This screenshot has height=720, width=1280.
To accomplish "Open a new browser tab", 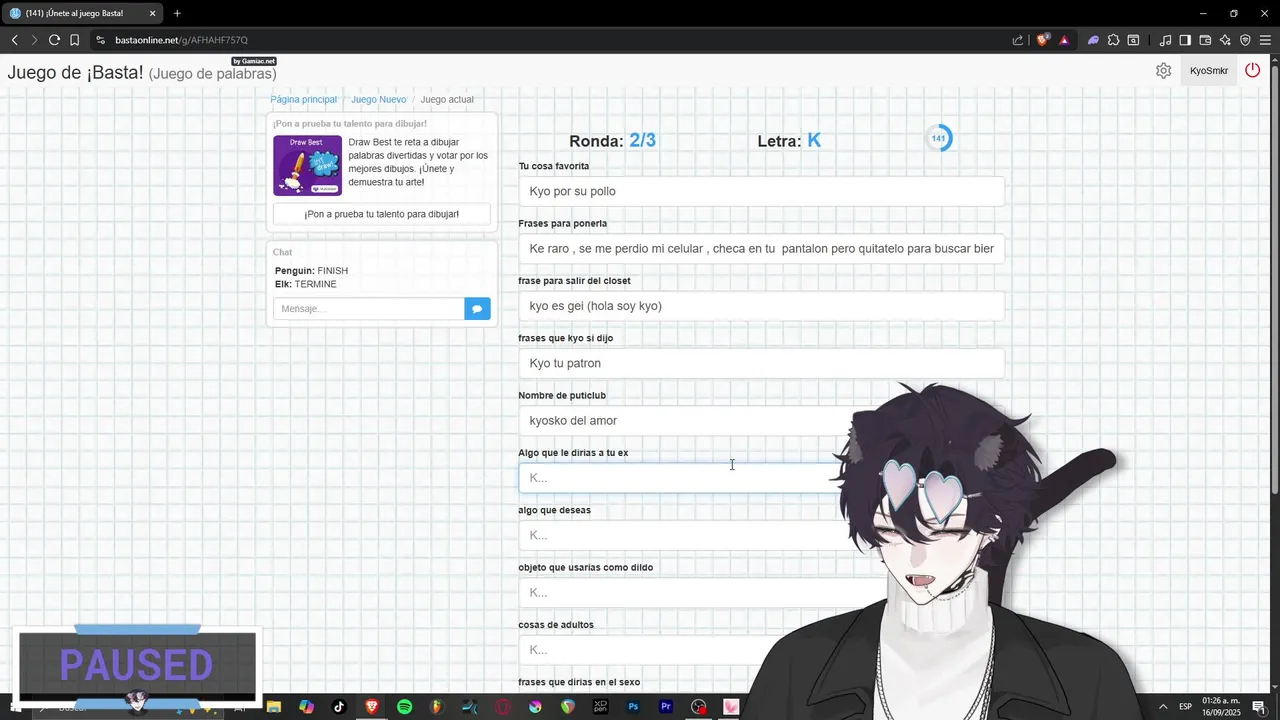I will click(177, 13).
